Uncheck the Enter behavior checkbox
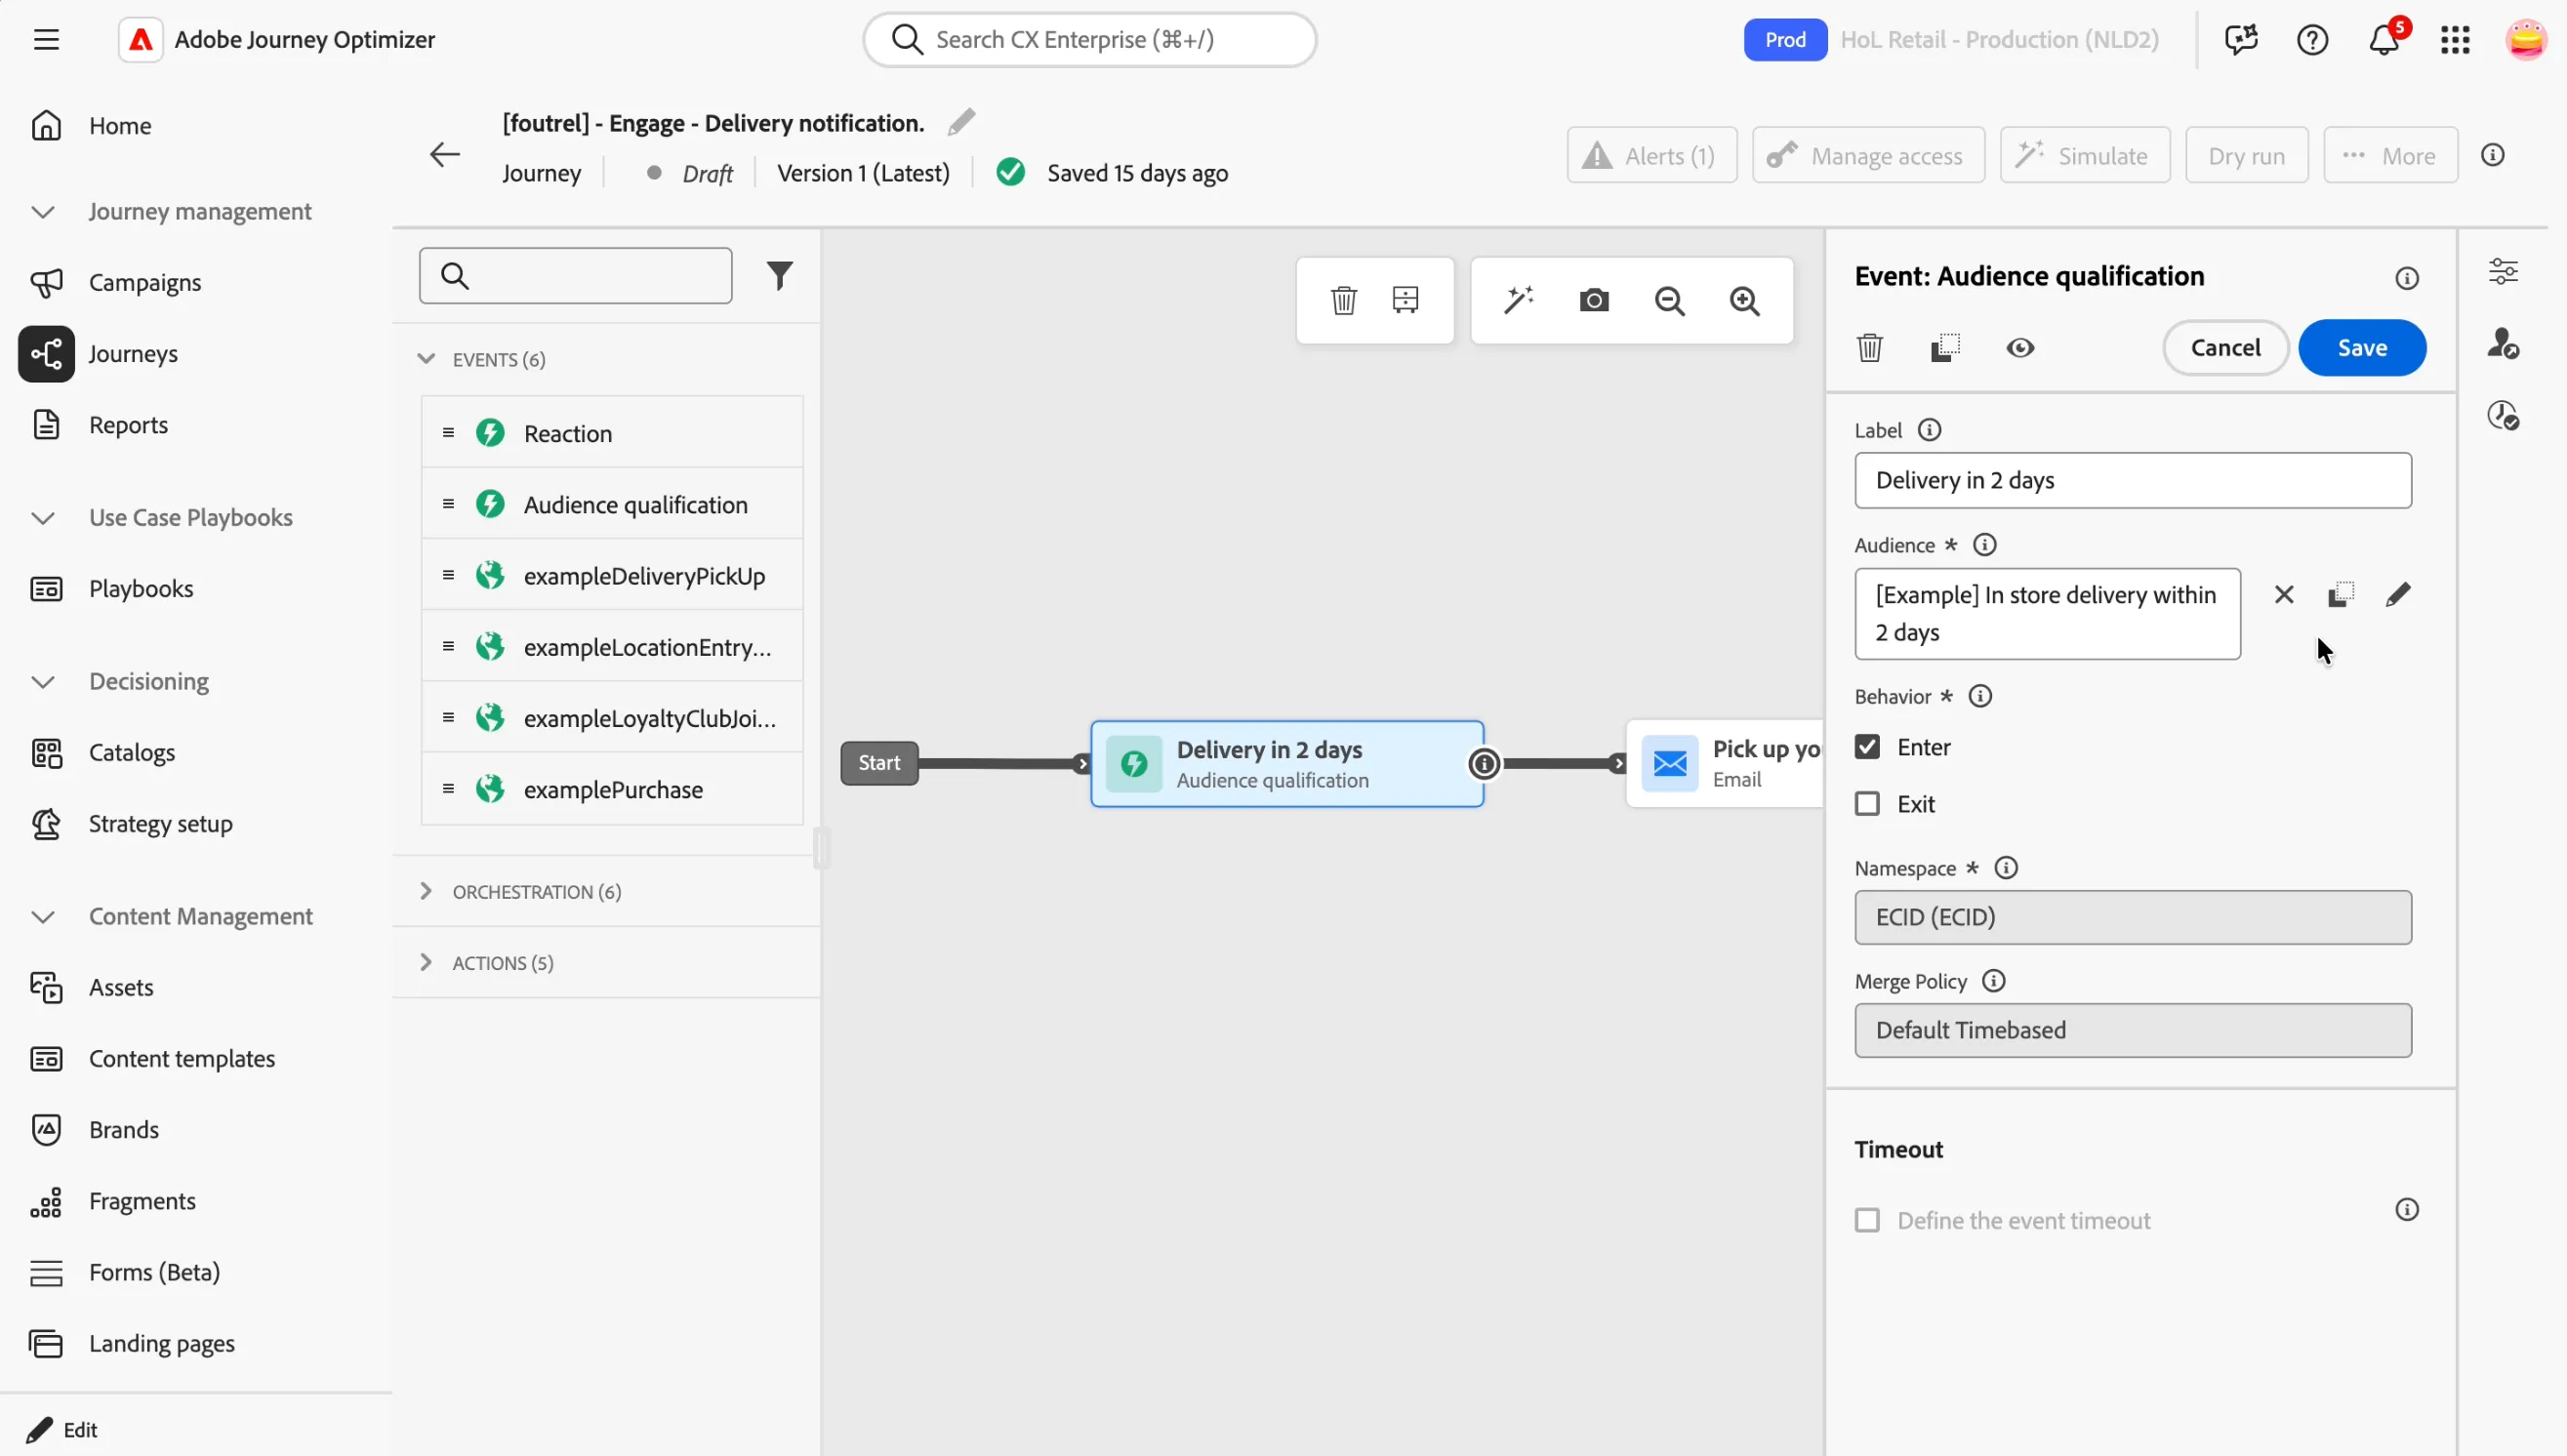2567x1456 pixels. pos(1866,747)
